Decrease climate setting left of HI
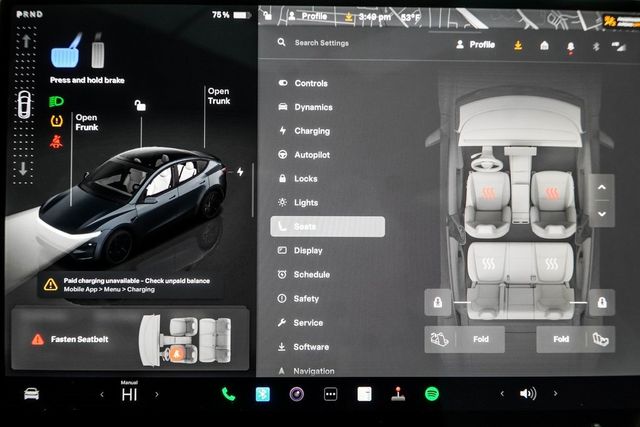 click(x=102, y=394)
